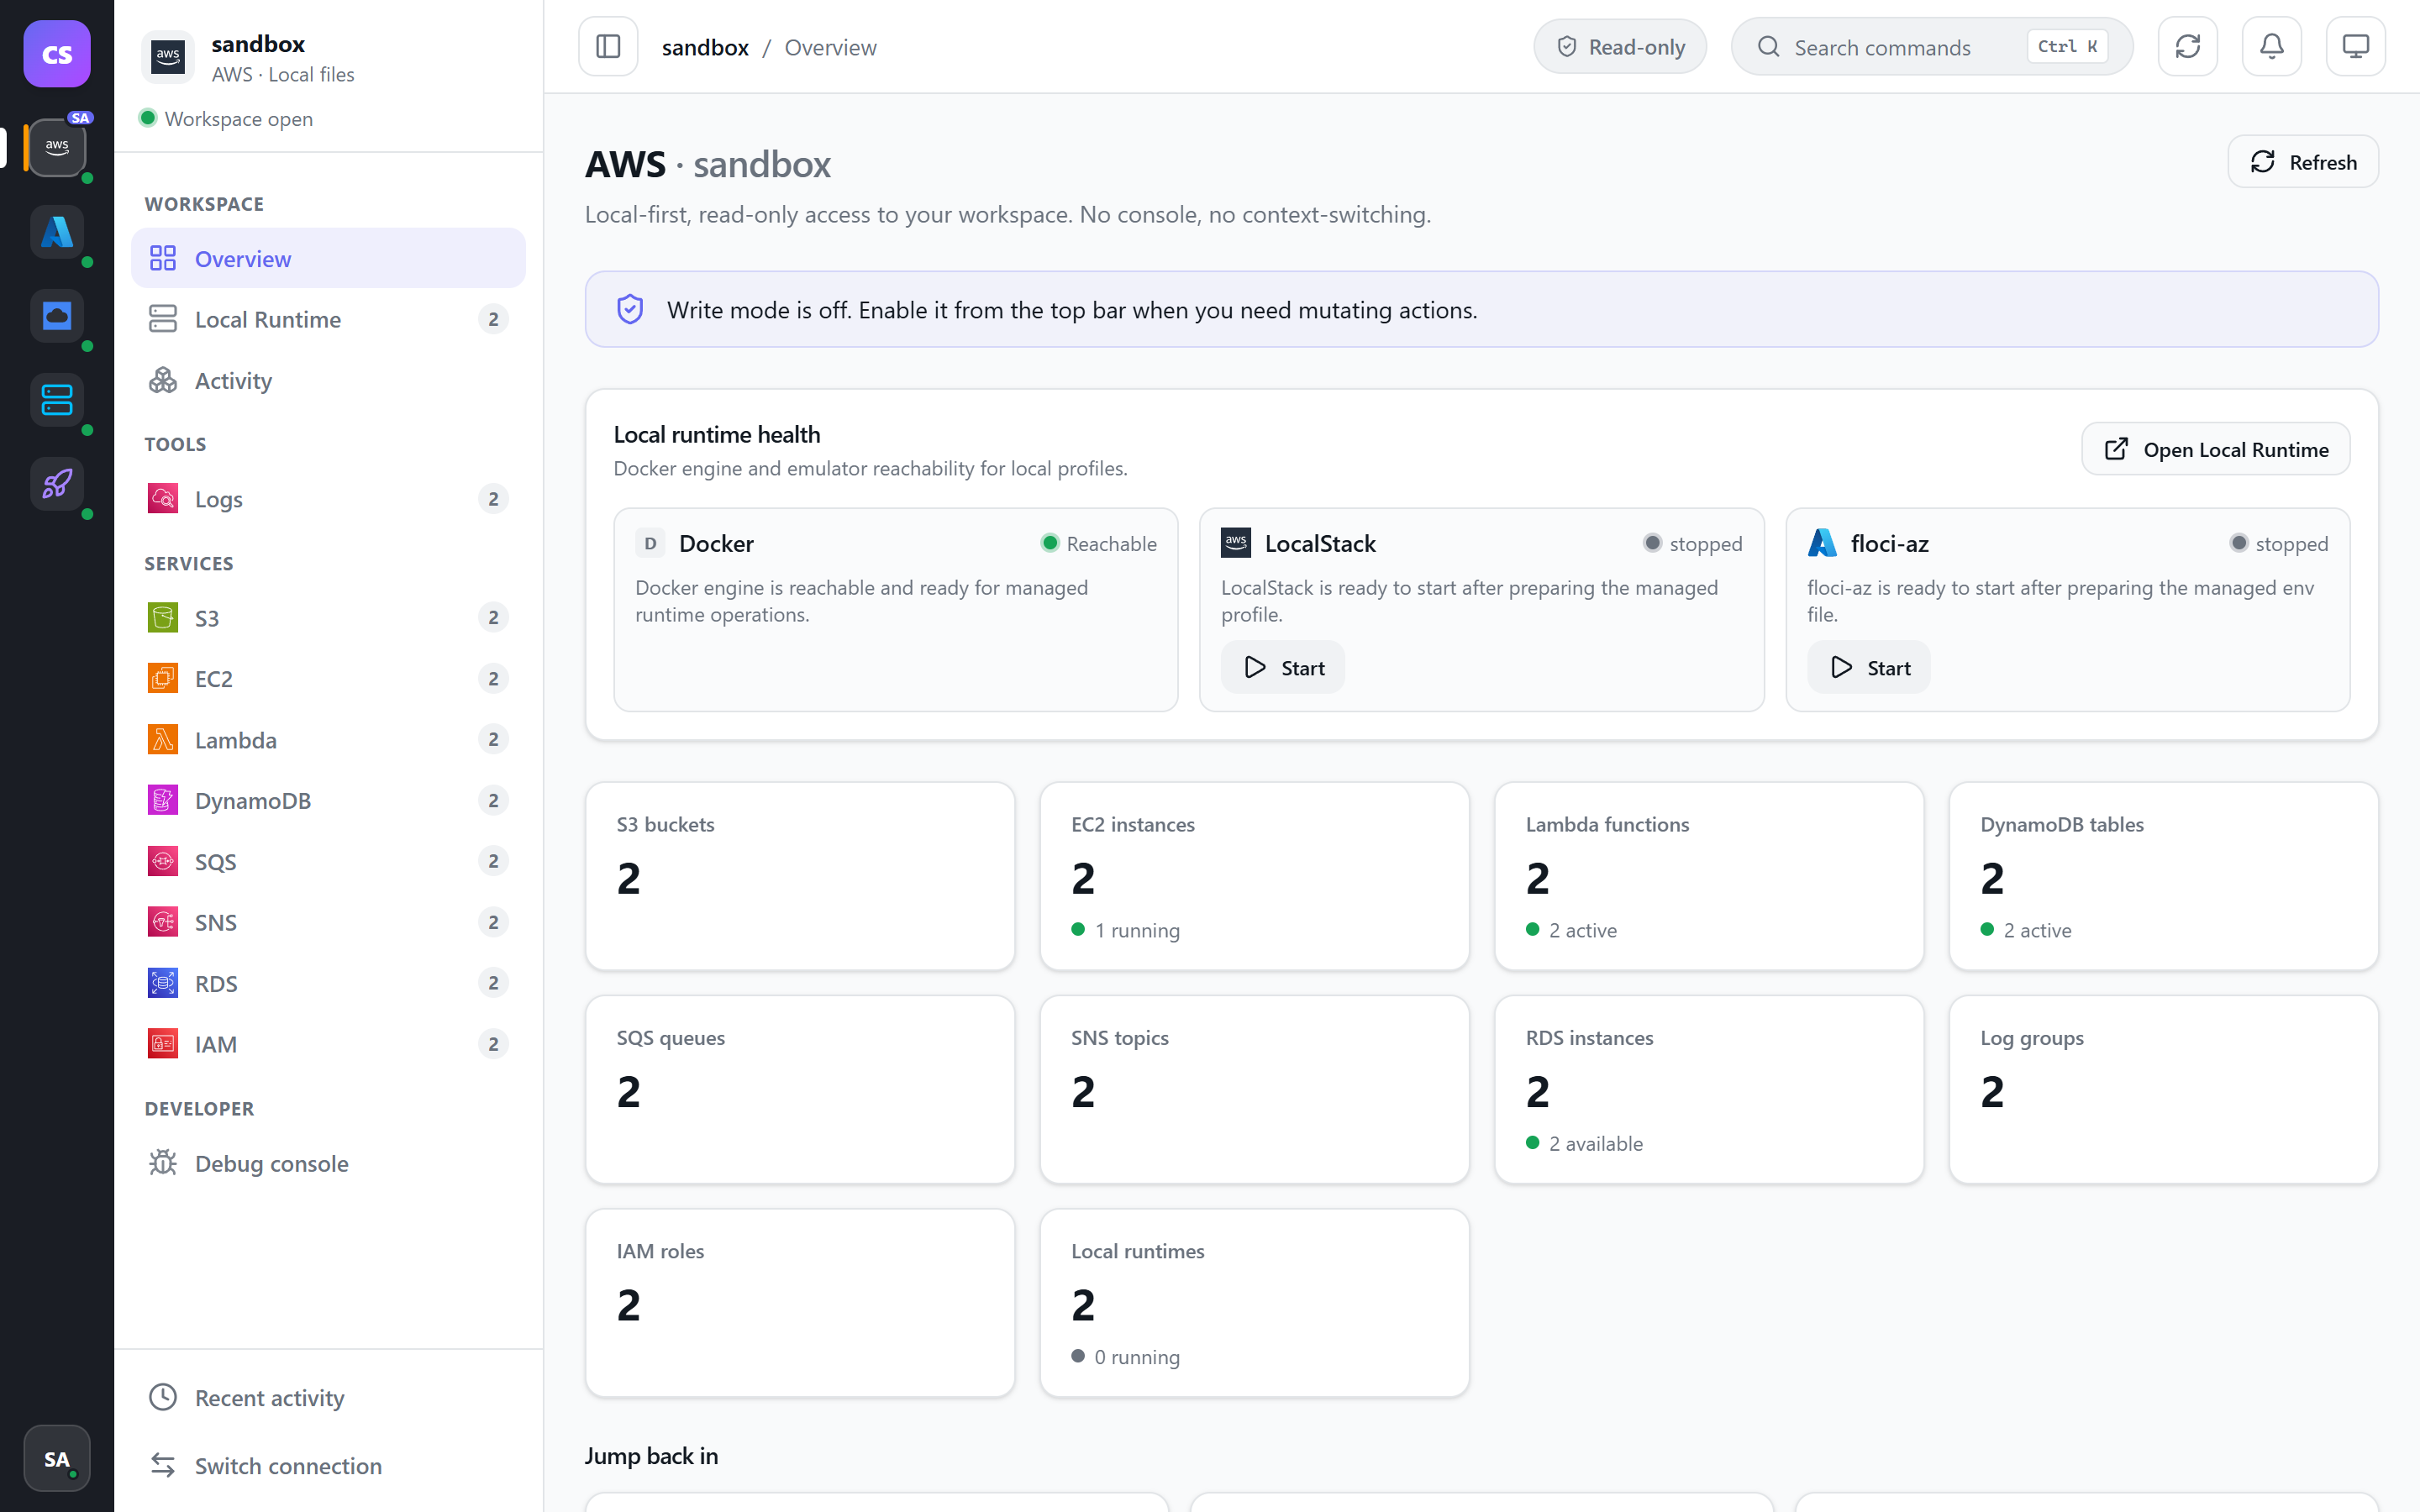This screenshot has width=2420, height=1512.
Task: Open the Log groups card
Action: click(x=2164, y=1089)
